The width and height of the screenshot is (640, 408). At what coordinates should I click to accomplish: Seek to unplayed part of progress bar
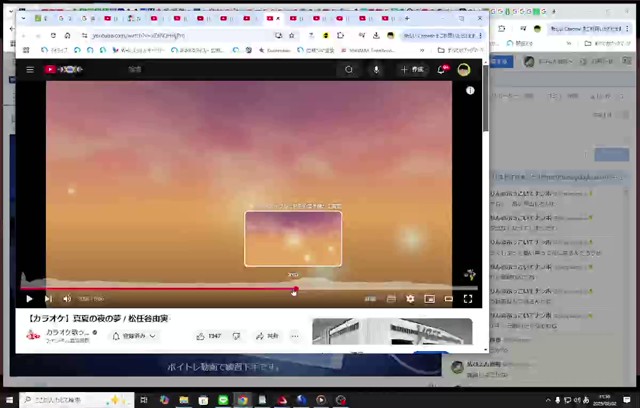(387, 288)
